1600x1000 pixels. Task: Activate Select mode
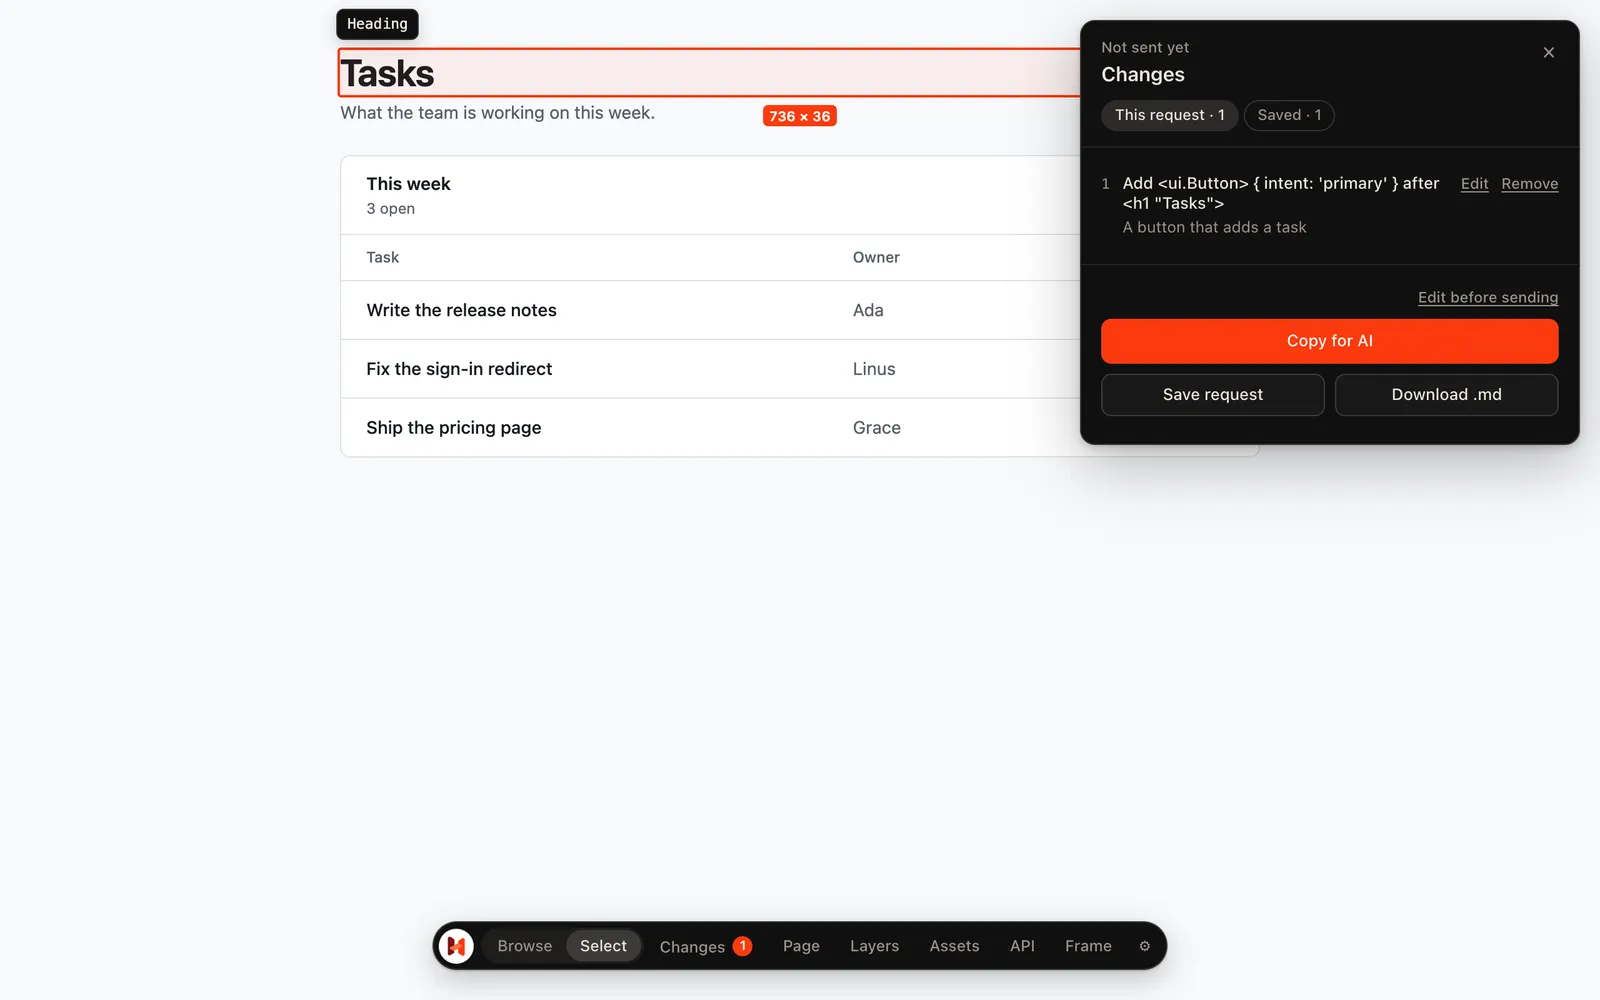click(x=603, y=946)
